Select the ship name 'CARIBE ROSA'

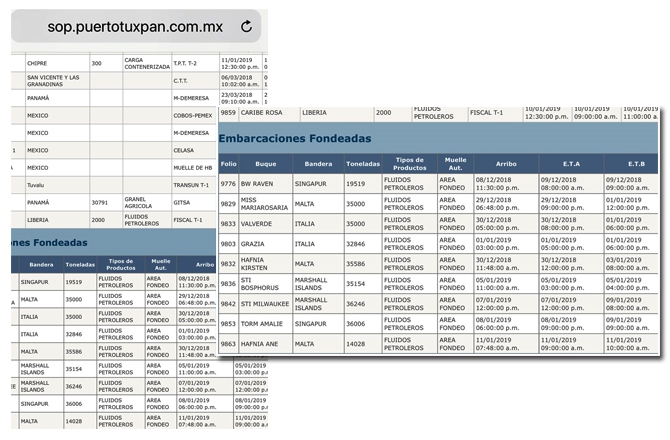coord(262,112)
